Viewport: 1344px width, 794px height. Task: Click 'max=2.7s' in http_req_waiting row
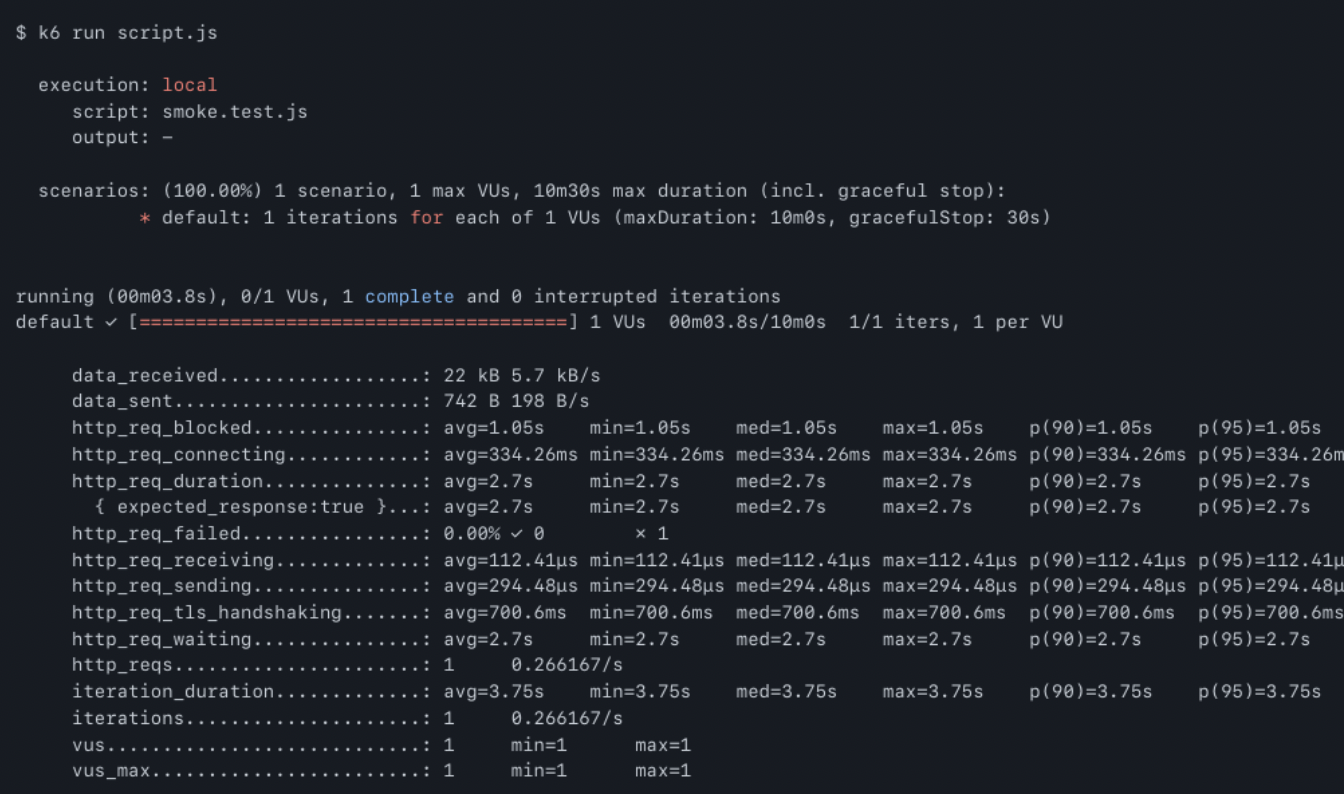click(927, 639)
